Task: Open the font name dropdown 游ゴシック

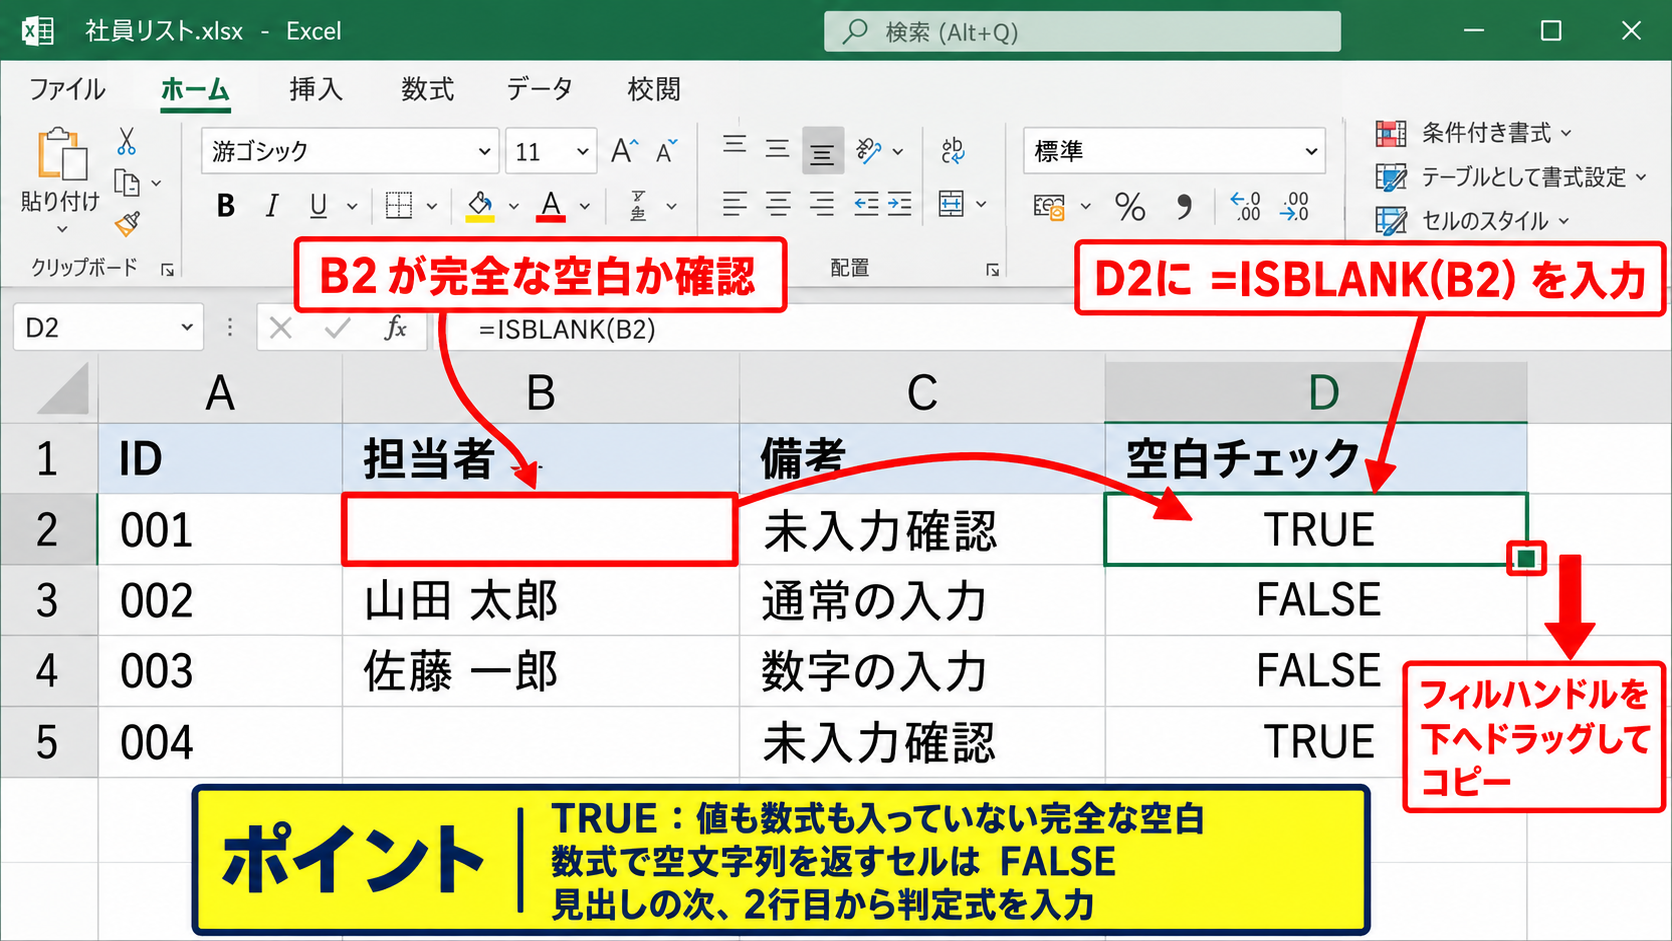Action: [484, 152]
